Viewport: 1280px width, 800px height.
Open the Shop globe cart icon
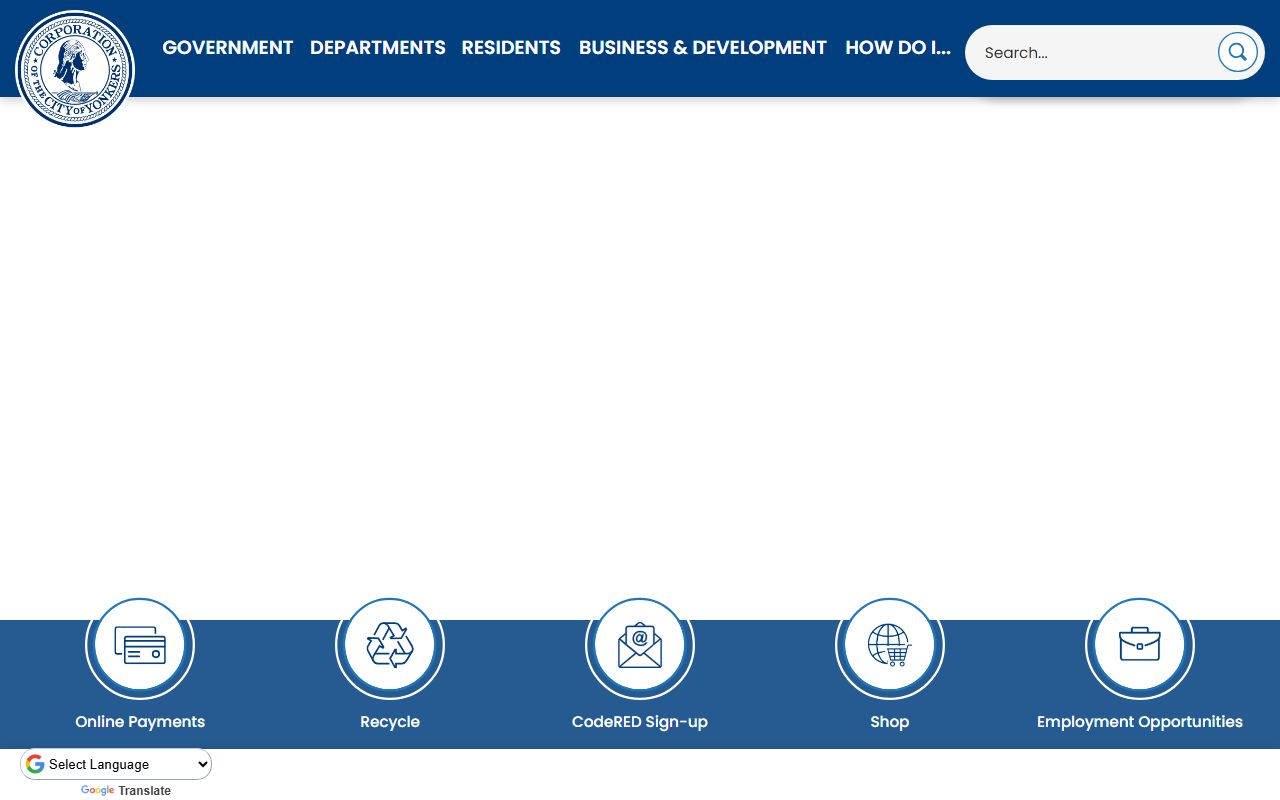(x=890, y=646)
